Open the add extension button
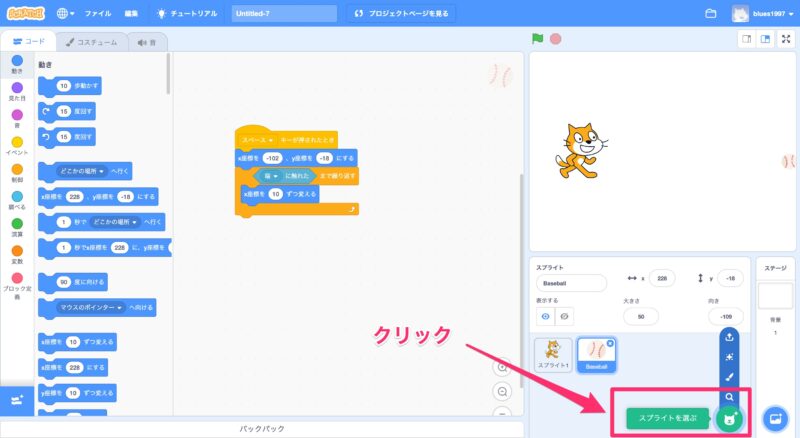Viewport: 800px width, 438px height. point(17,400)
